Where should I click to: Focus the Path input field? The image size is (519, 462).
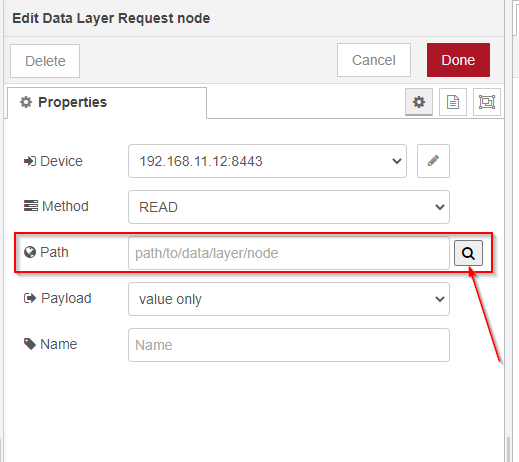289,253
